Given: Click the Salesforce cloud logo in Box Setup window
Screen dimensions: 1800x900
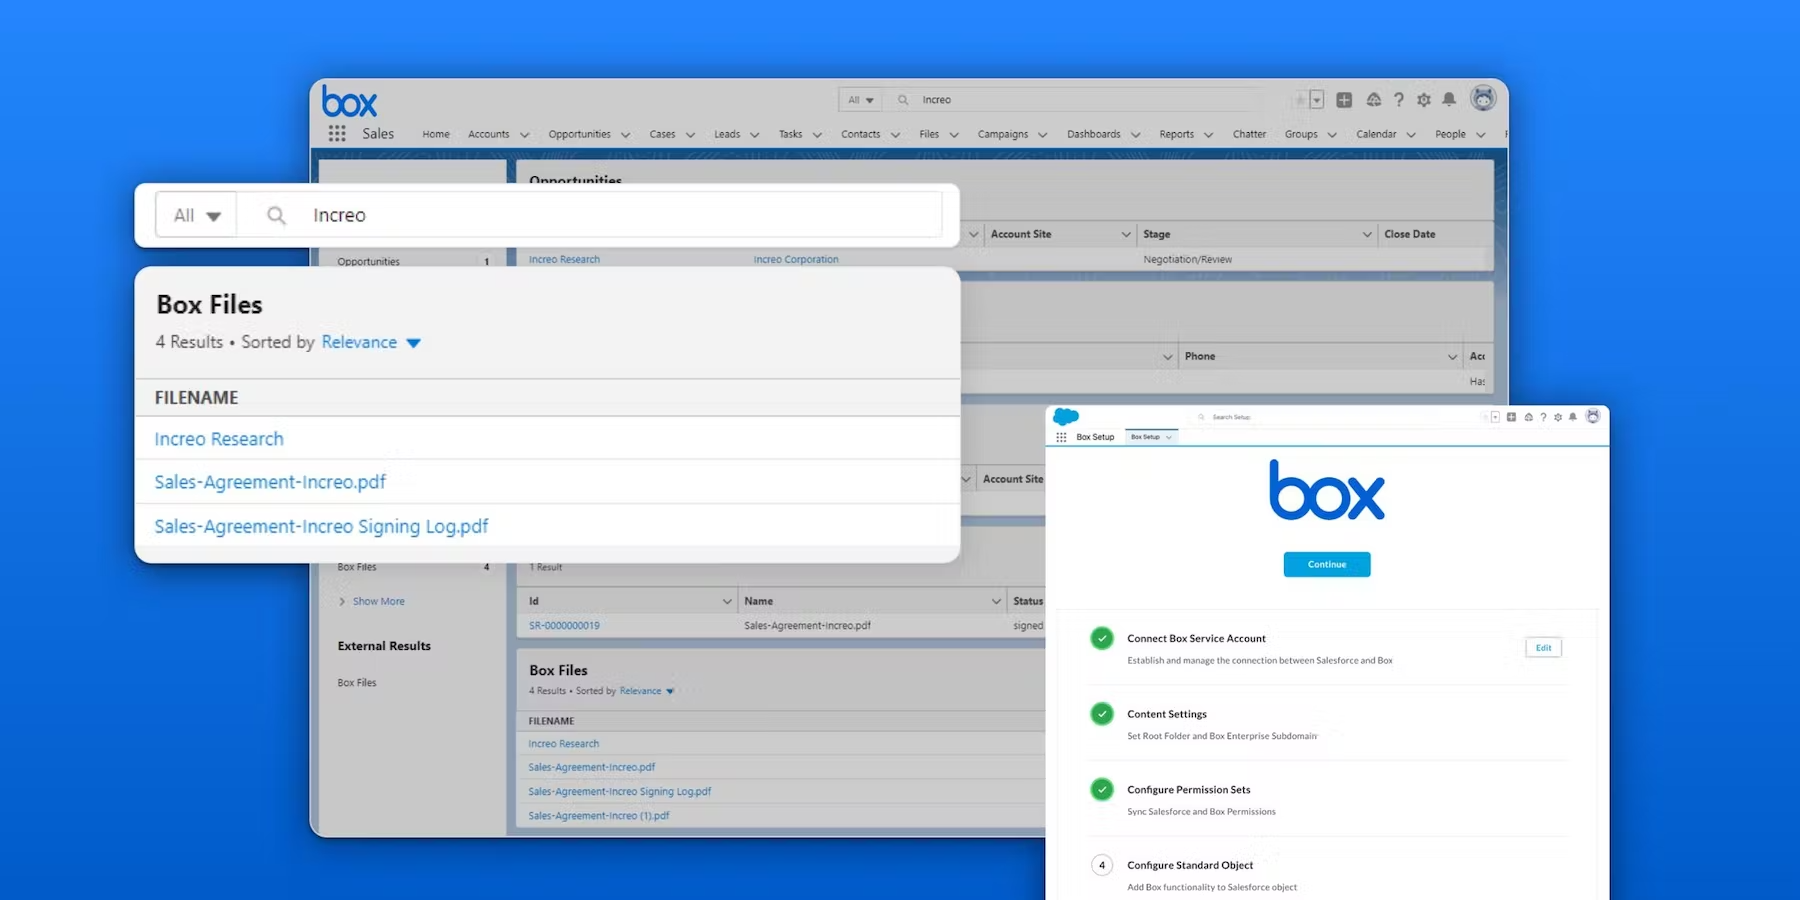Looking at the screenshot, I should tap(1064, 417).
